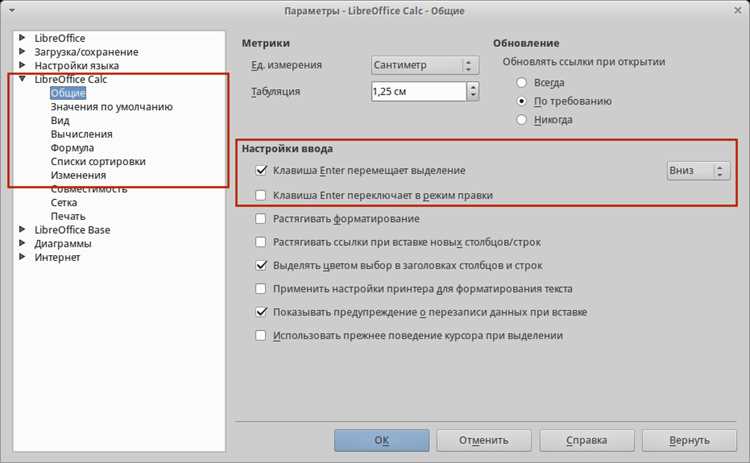Viewport: 750px width, 463px height.
Task: Select the Общие tree item
Action: click(68, 93)
